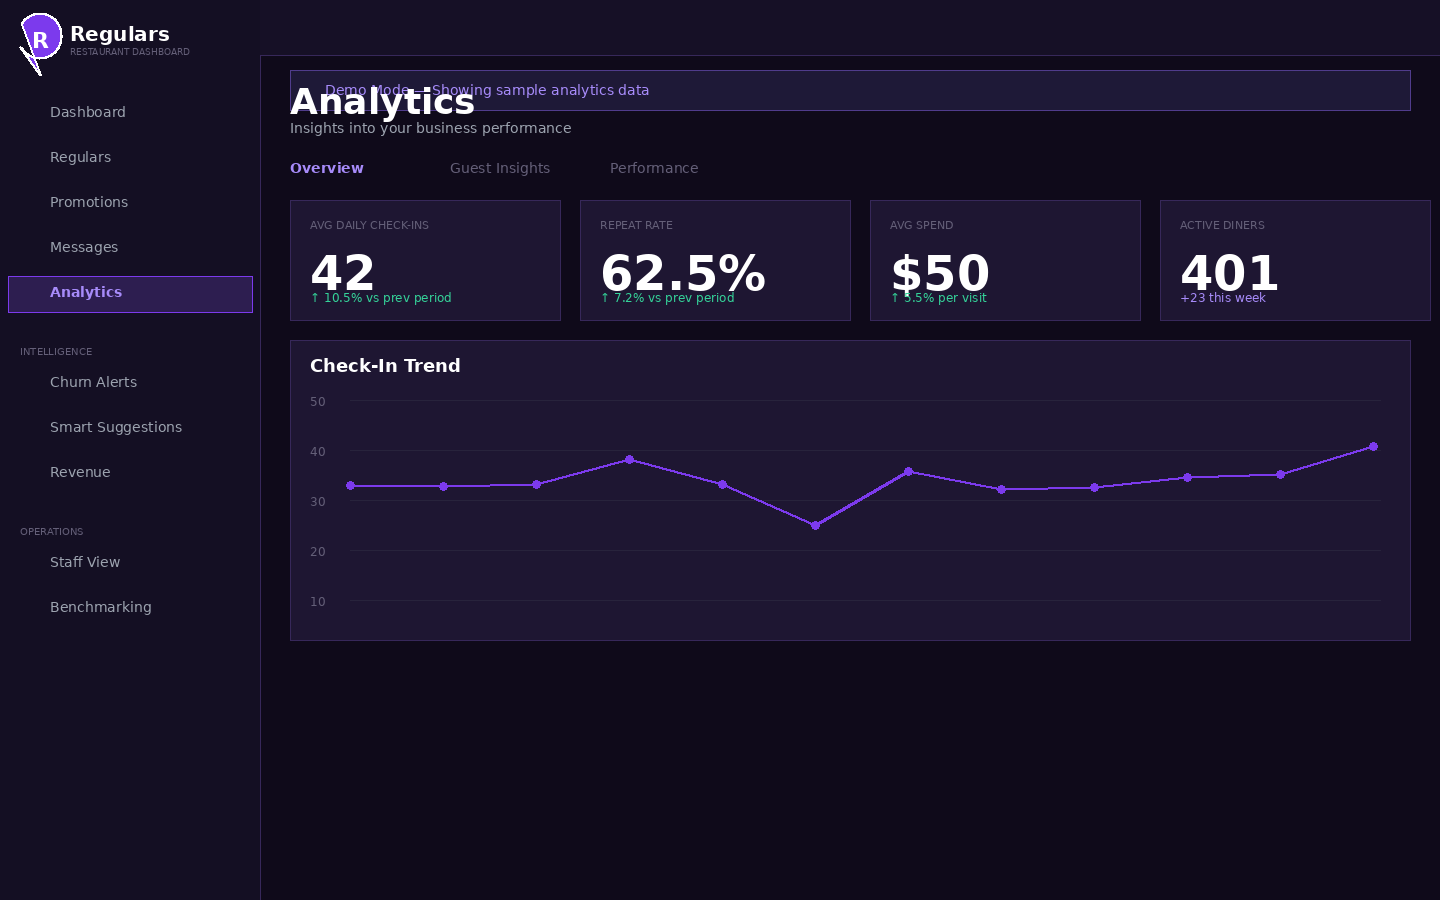Navigate to the Regulars page
1440x900 pixels.
(80, 157)
